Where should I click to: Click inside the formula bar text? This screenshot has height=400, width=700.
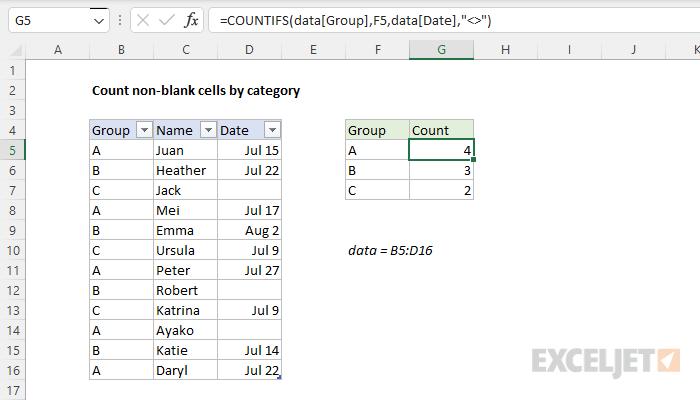pyautogui.click(x=355, y=21)
